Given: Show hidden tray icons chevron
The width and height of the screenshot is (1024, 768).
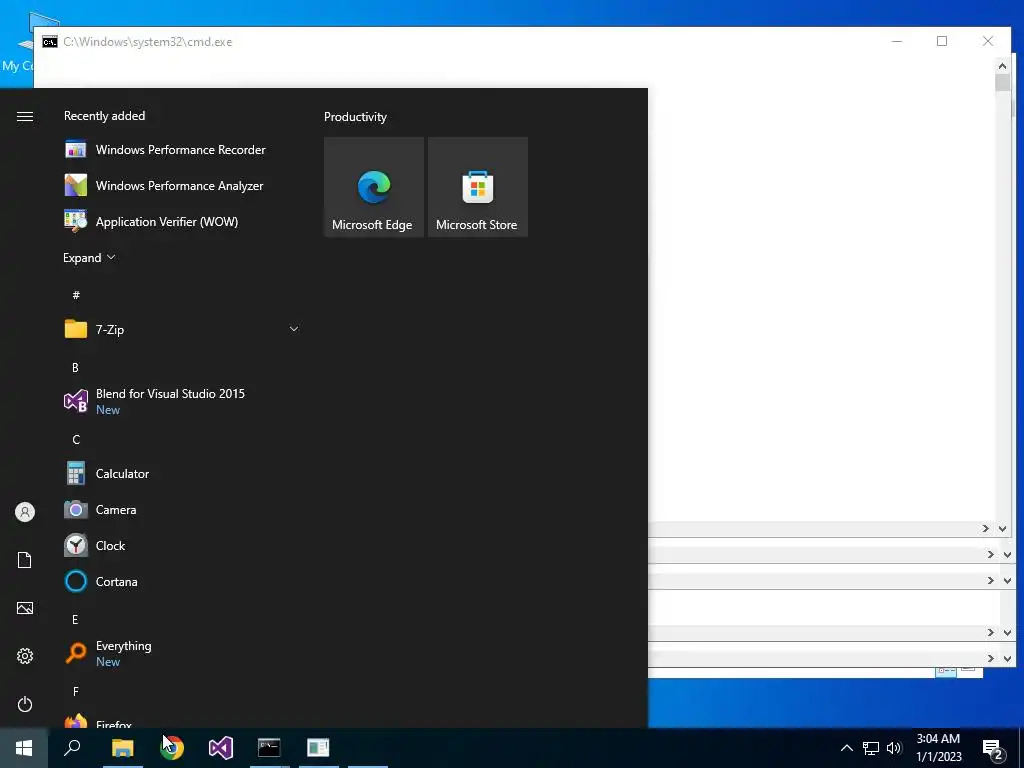Looking at the screenshot, I should pos(846,748).
